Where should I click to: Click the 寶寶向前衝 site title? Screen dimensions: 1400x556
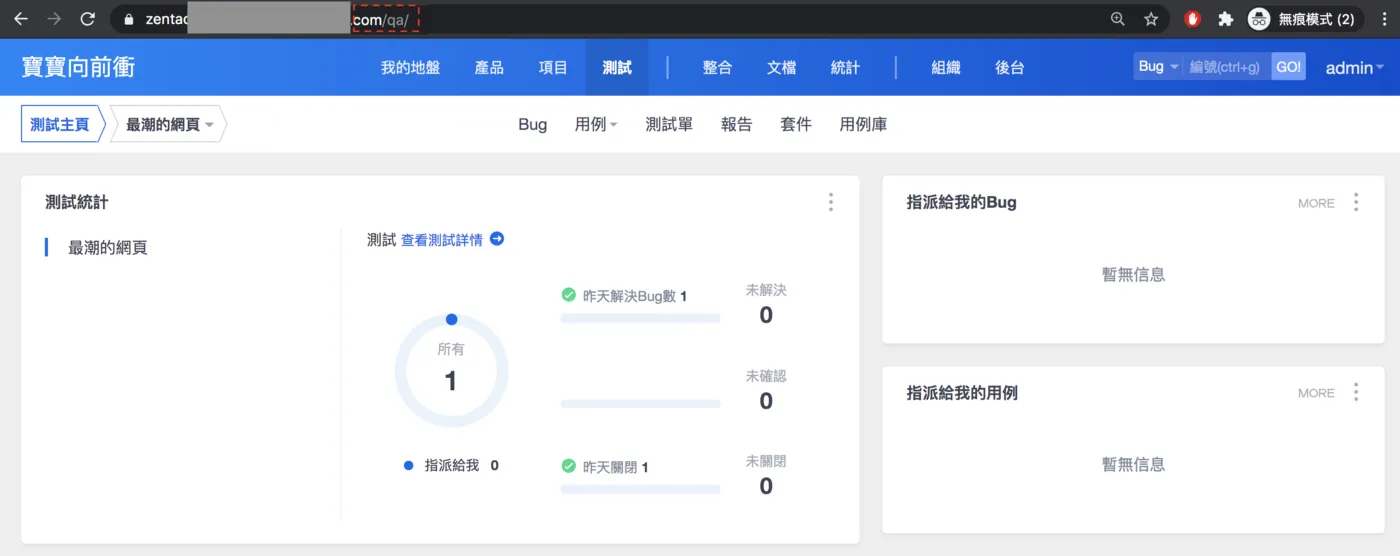pos(78,67)
